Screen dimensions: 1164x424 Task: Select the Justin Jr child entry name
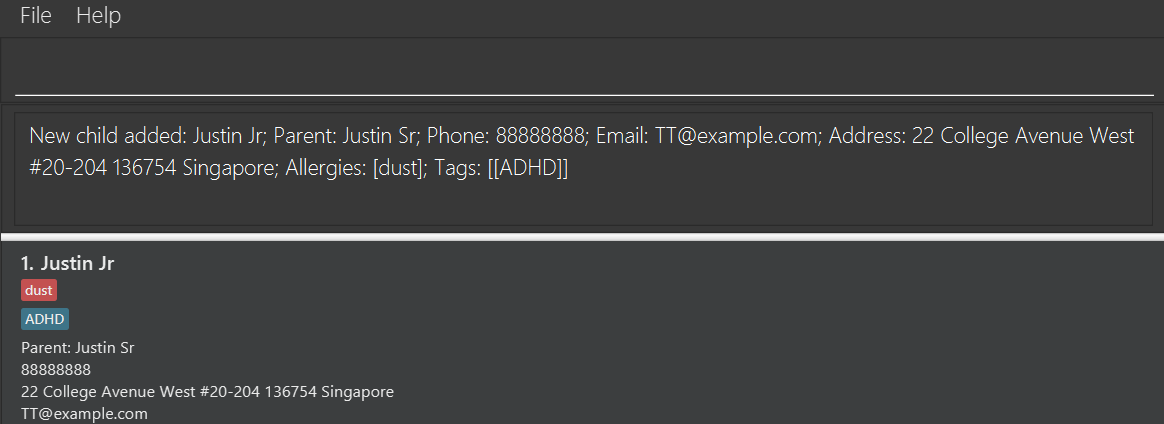[x=68, y=264]
